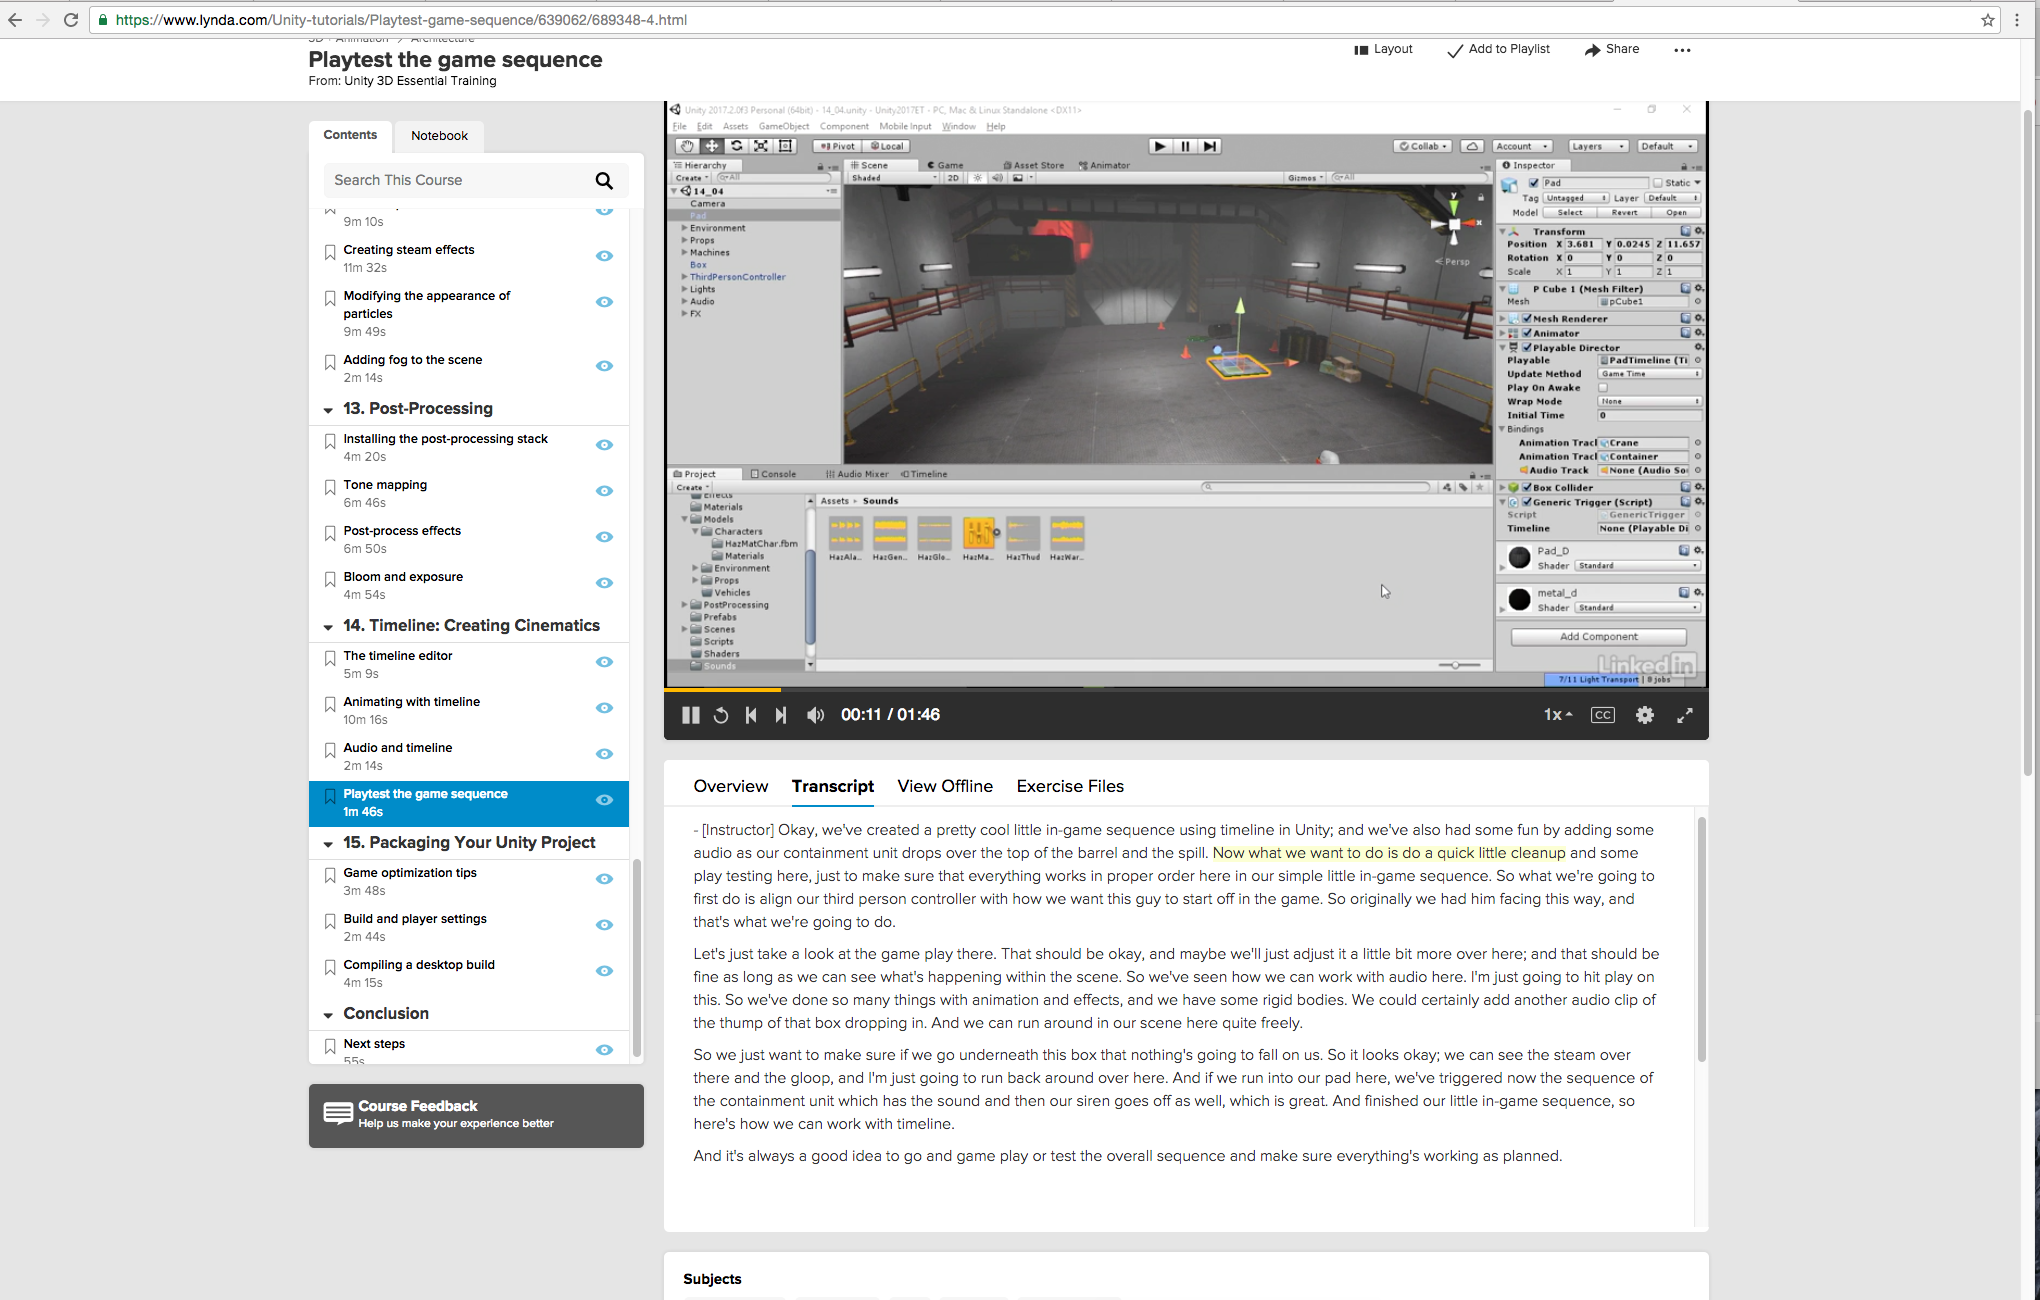This screenshot has height=1300, width=2040.
Task: Open the Layout options
Action: point(1383,49)
